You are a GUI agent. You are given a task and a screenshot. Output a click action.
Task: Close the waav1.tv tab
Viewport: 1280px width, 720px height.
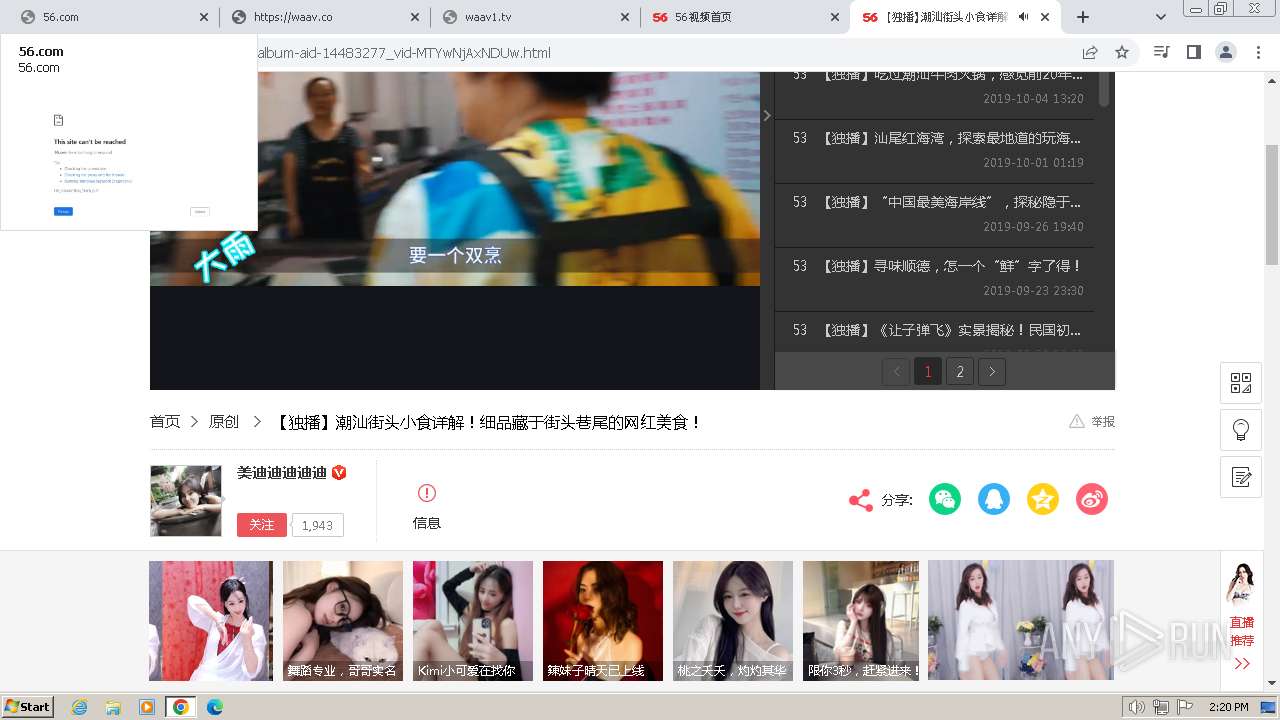(624, 17)
